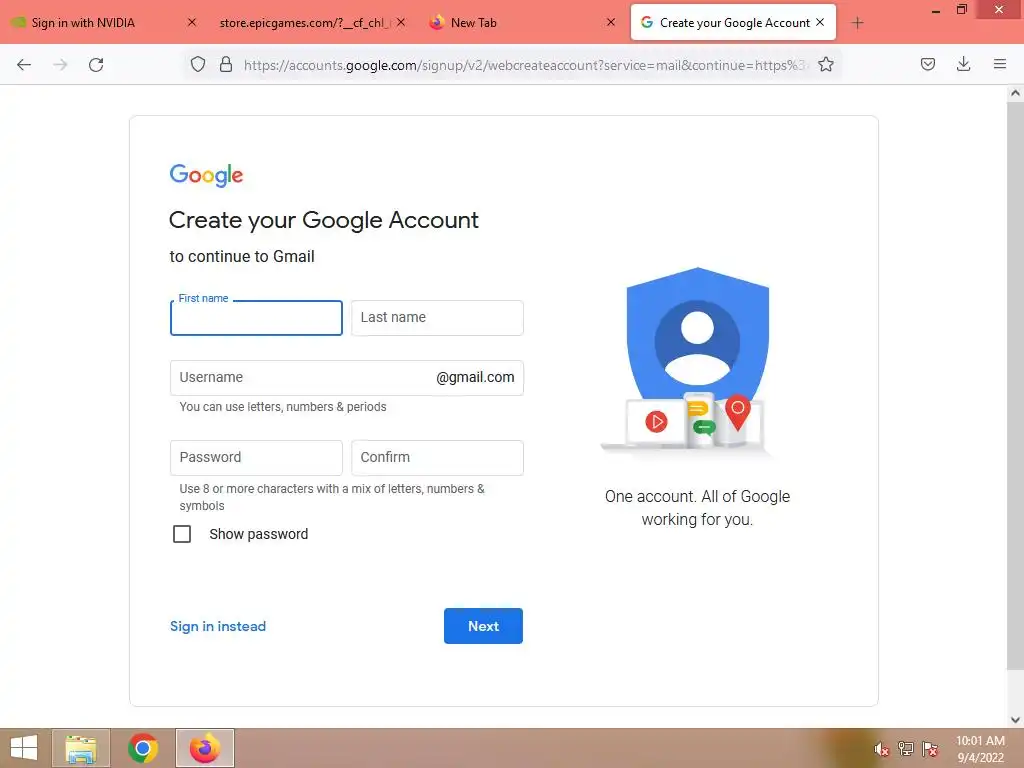Click the Google logo
This screenshot has width=1024, height=768.
pyautogui.click(x=206, y=175)
